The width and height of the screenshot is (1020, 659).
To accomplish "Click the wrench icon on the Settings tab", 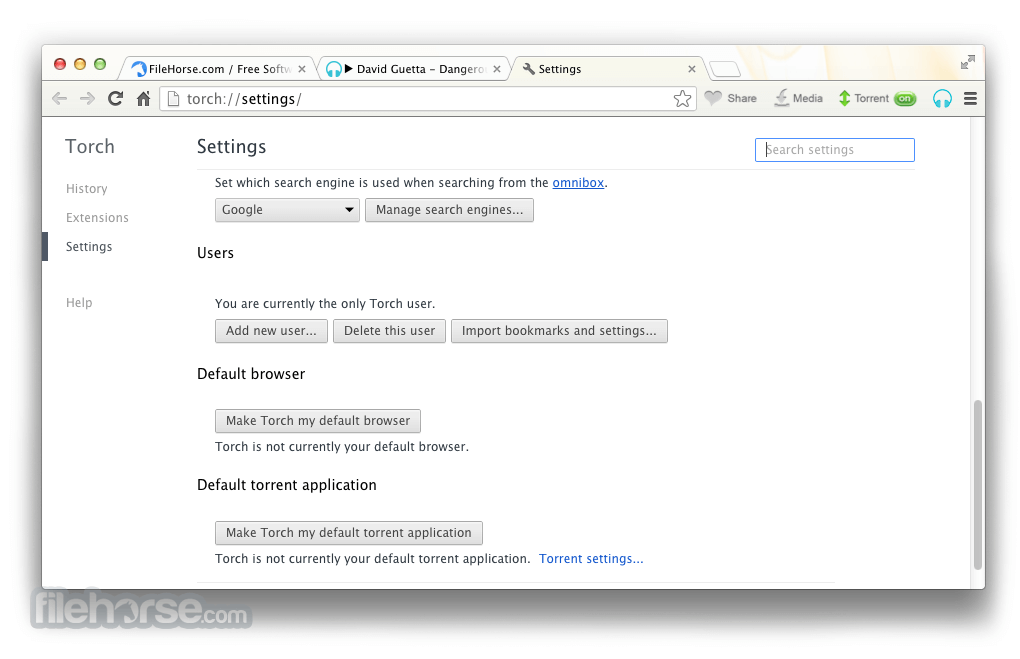I will tap(529, 68).
